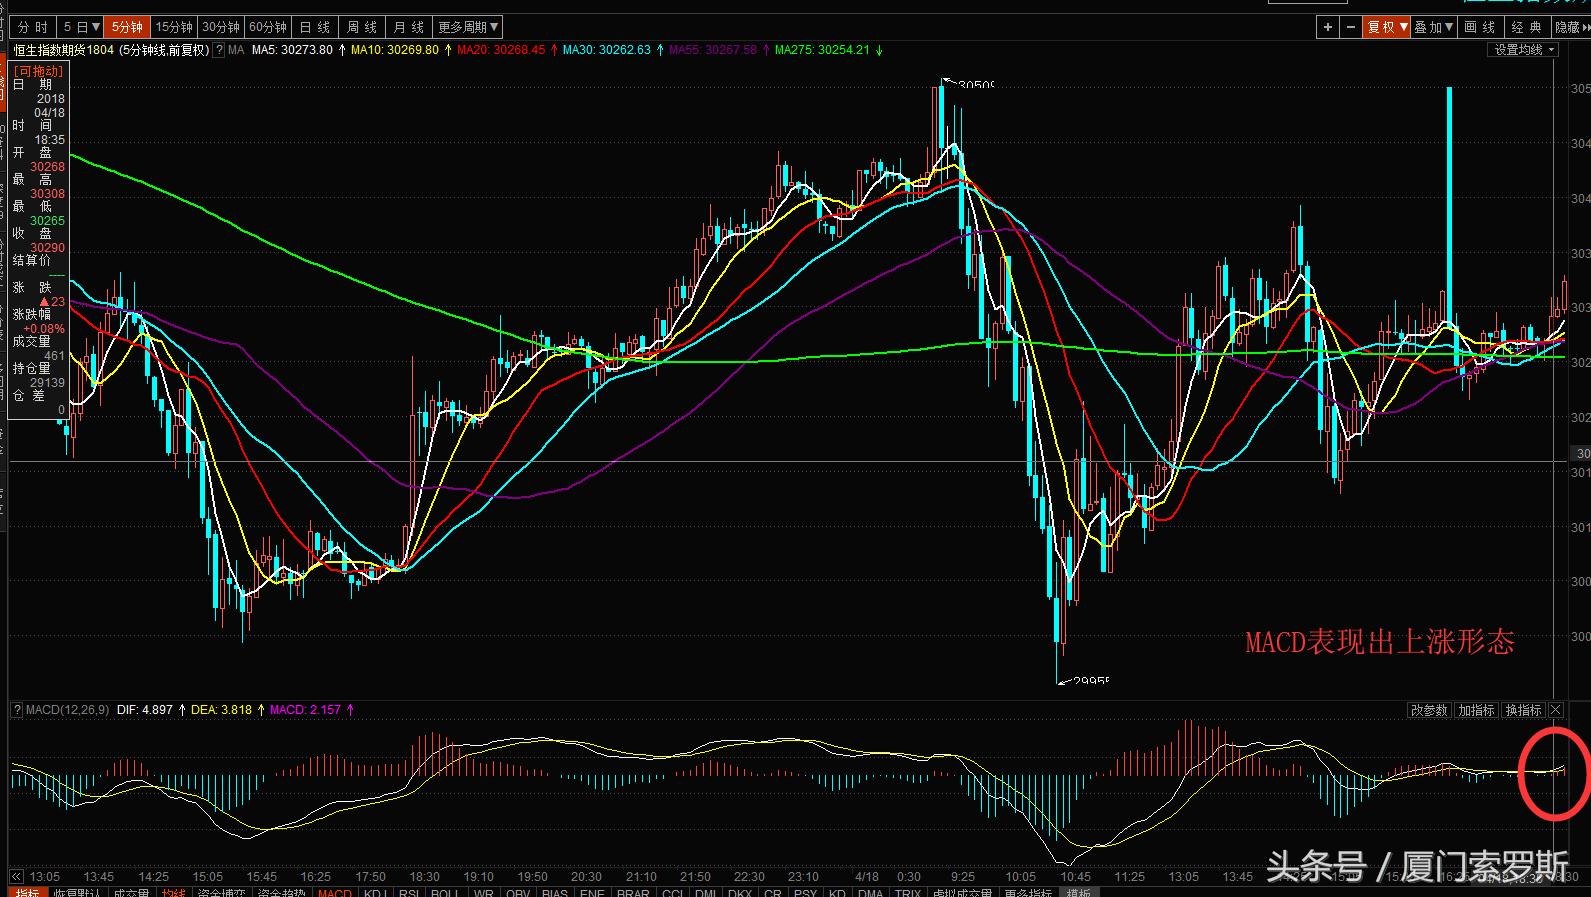This screenshot has height=897, width=1591.
Task: Click the plus zoom-in chart icon
Action: 1327,27
